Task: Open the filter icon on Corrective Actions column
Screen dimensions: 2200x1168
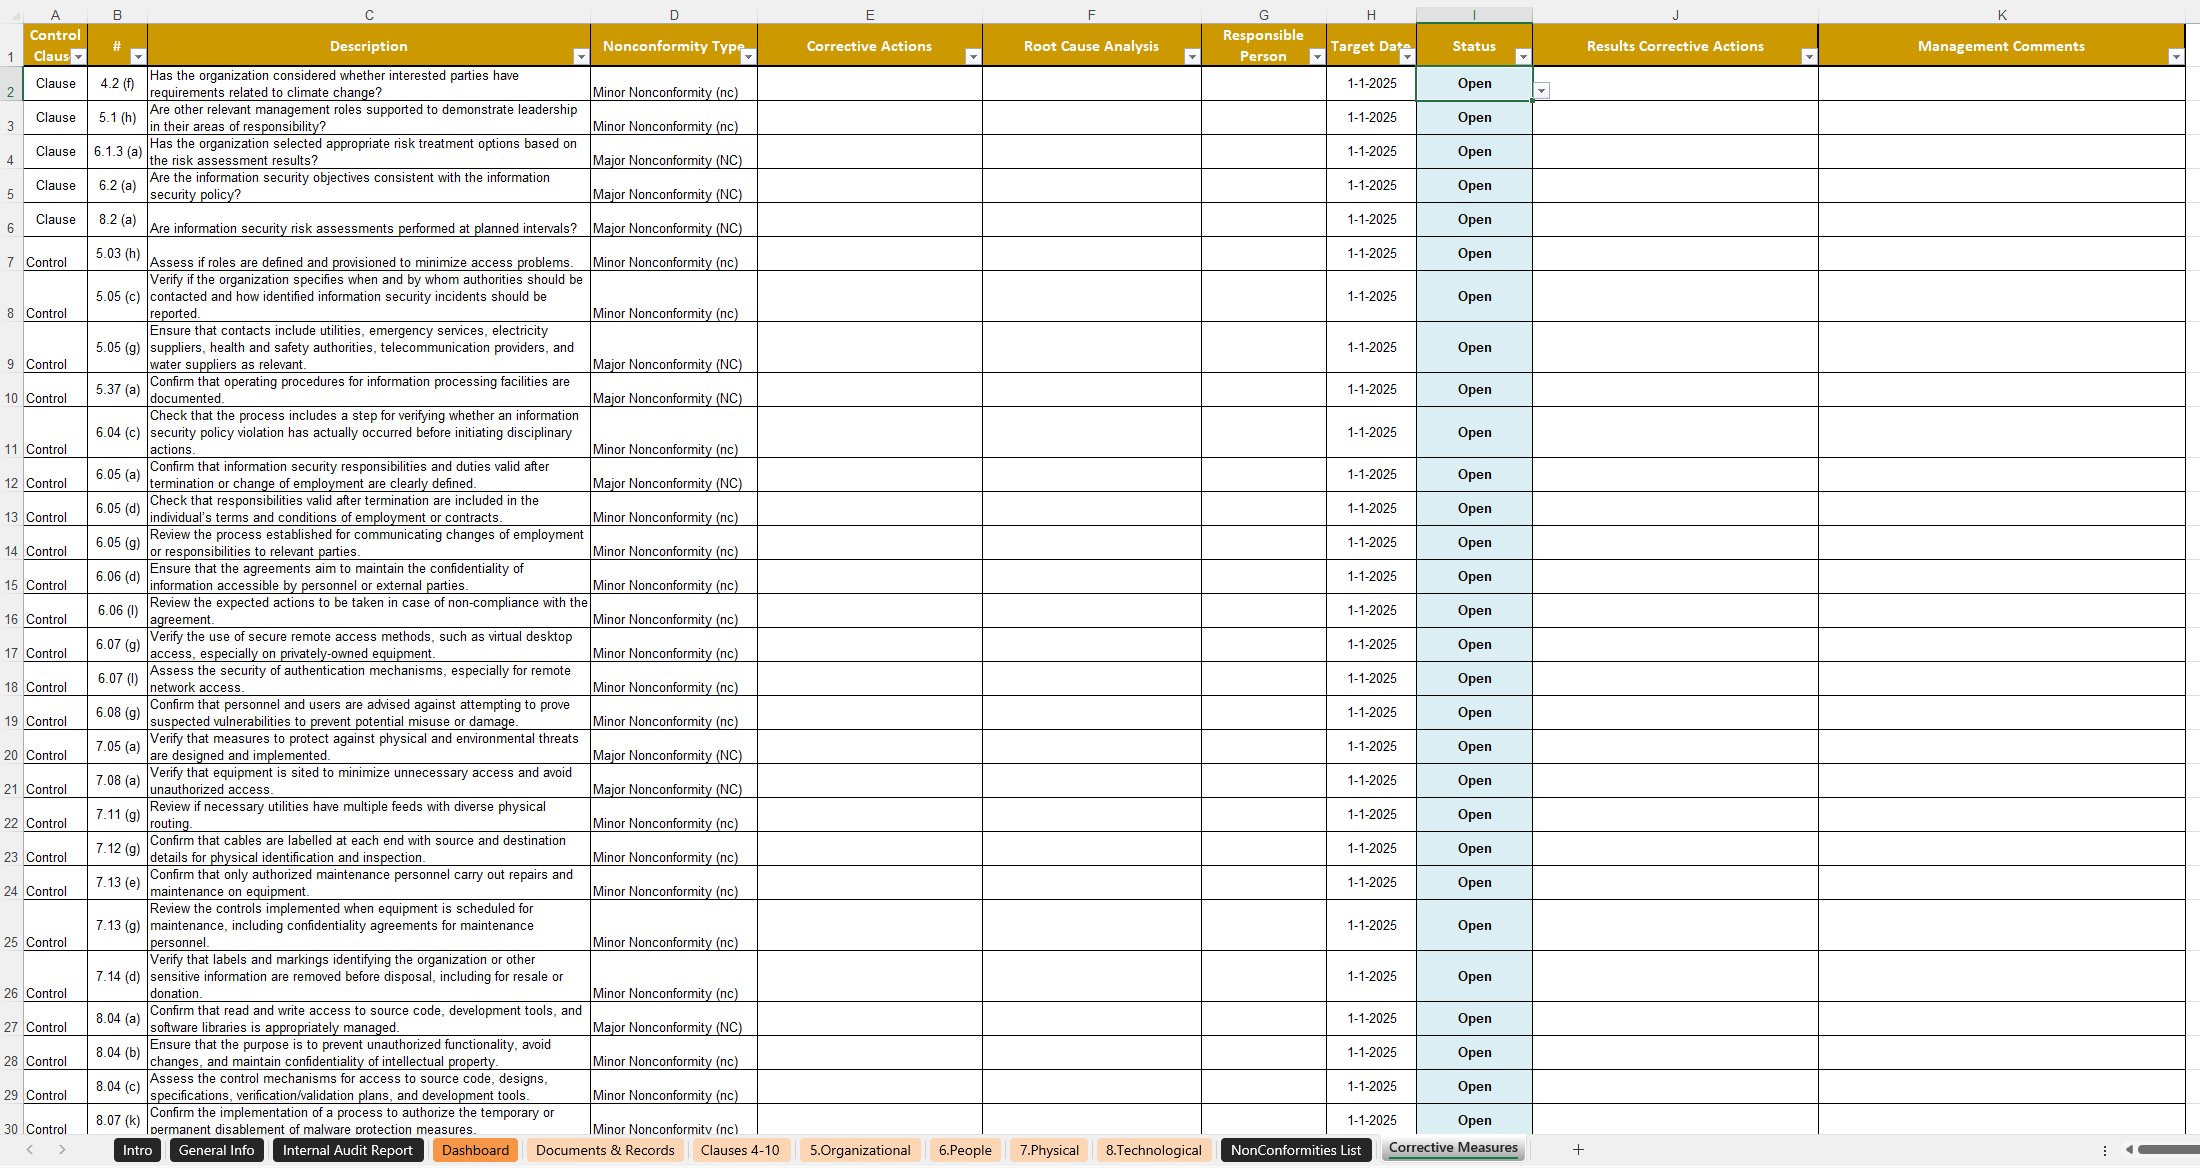Action: point(973,57)
